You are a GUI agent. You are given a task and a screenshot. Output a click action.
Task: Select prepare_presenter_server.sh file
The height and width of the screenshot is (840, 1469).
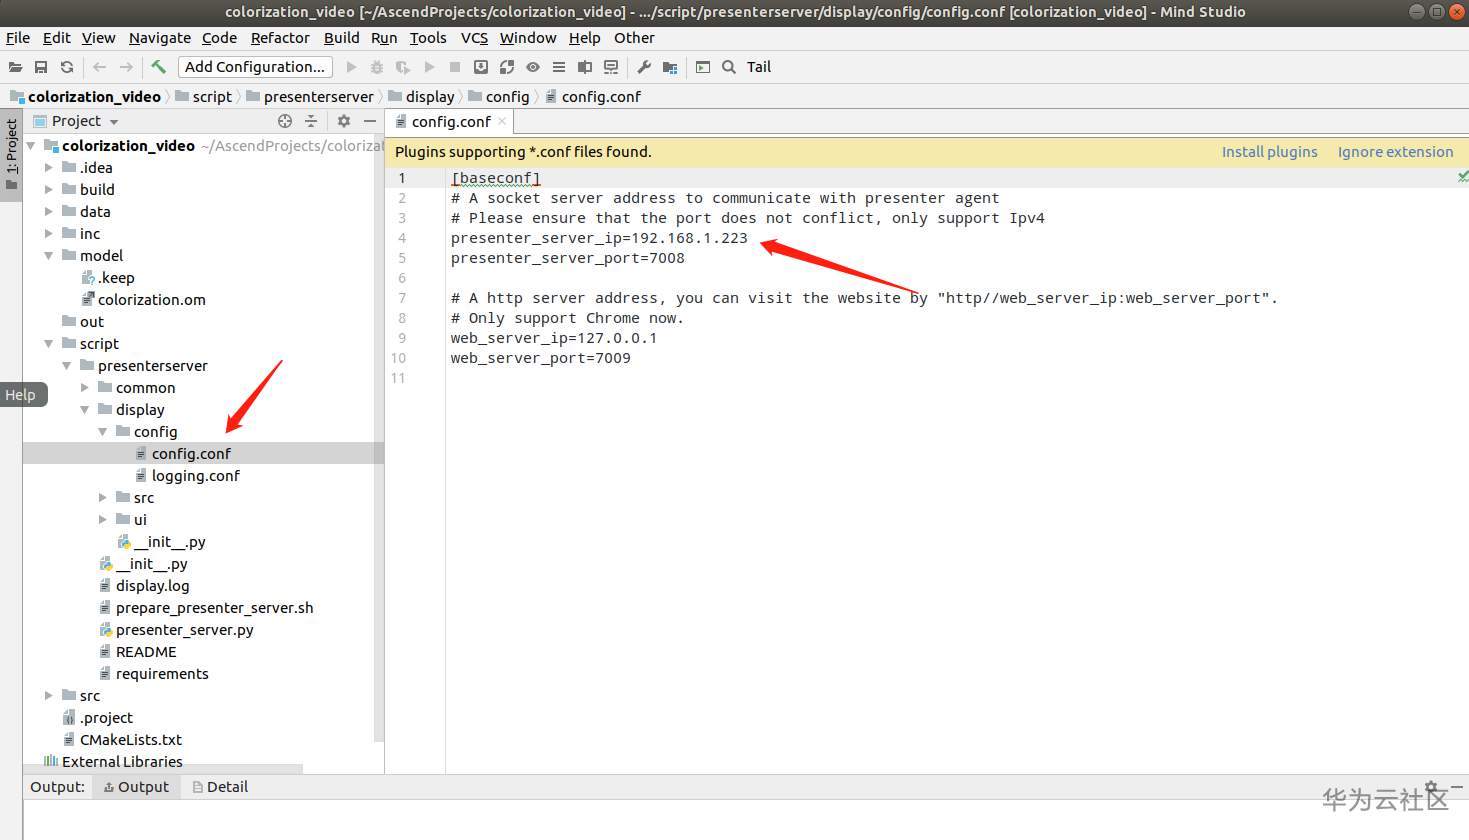click(x=215, y=608)
